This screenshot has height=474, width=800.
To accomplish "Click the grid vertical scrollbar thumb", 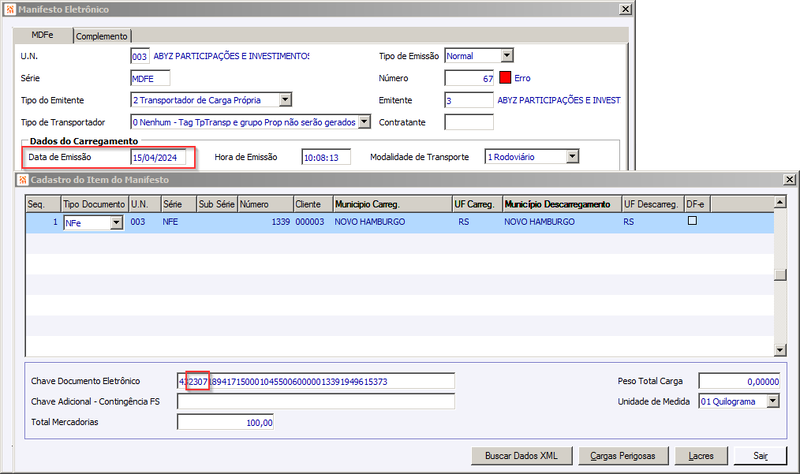I will point(780,275).
